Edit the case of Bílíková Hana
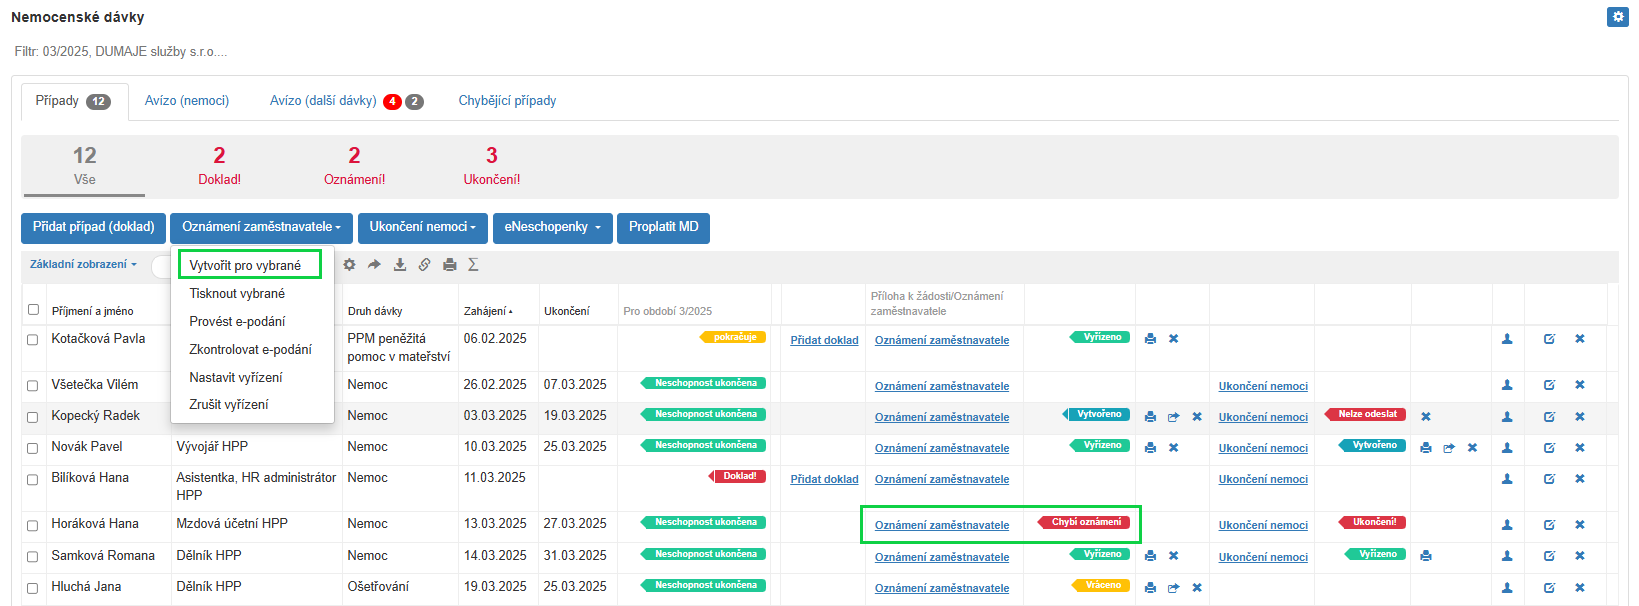Screen dimensions: 1639x606 coord(1549,479)
